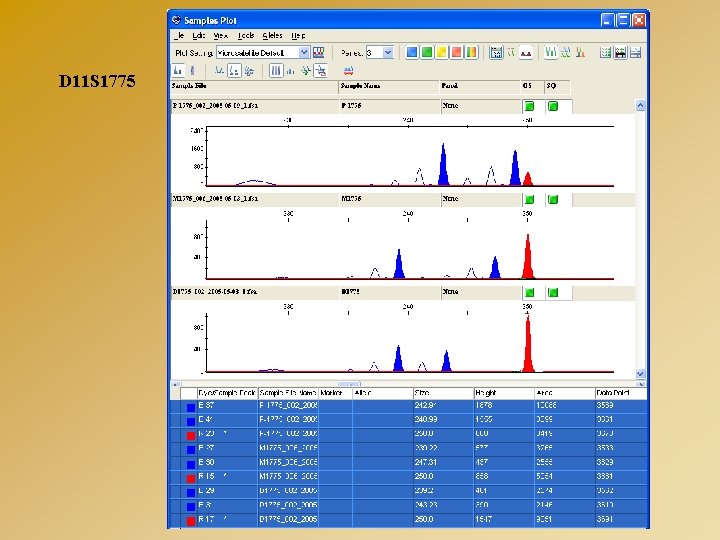Viewport: 720px width, 540px height.
Task: Click the header-table calendar-like icon after dye buttons
Action: [496, 53]
